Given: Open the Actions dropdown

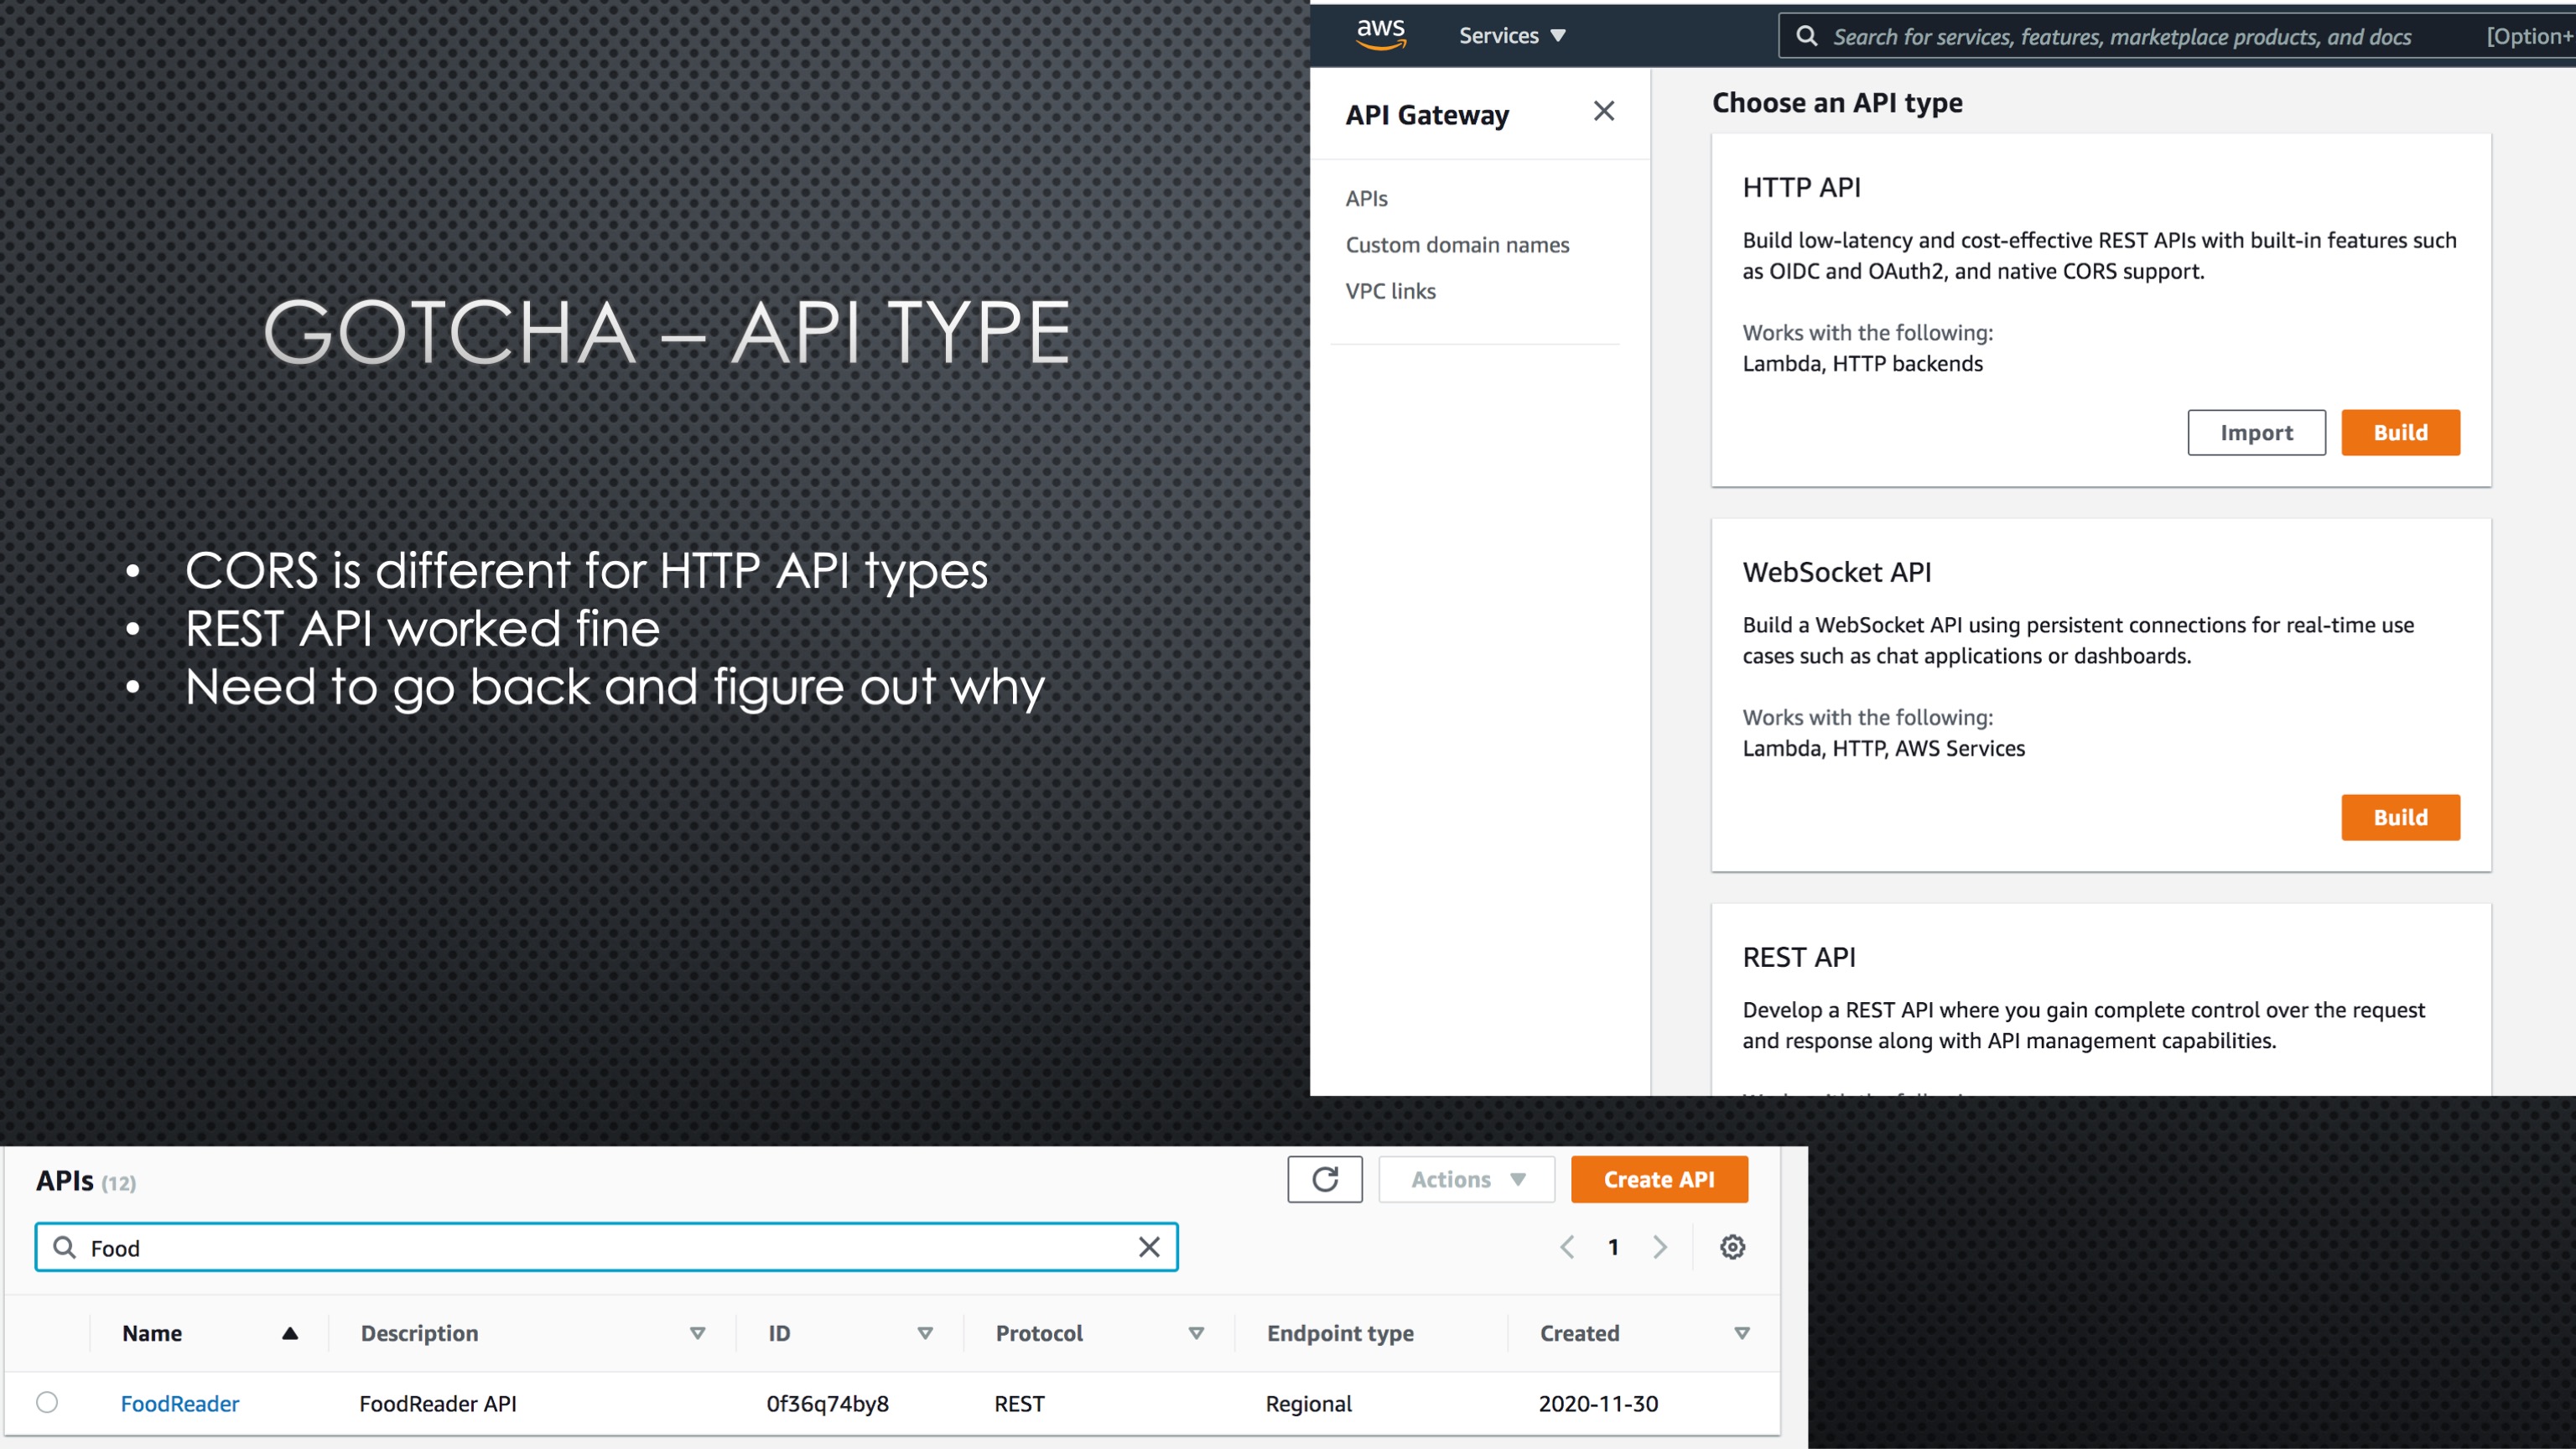Looking at the screenshot, I should click(x=1467, y=1179).
